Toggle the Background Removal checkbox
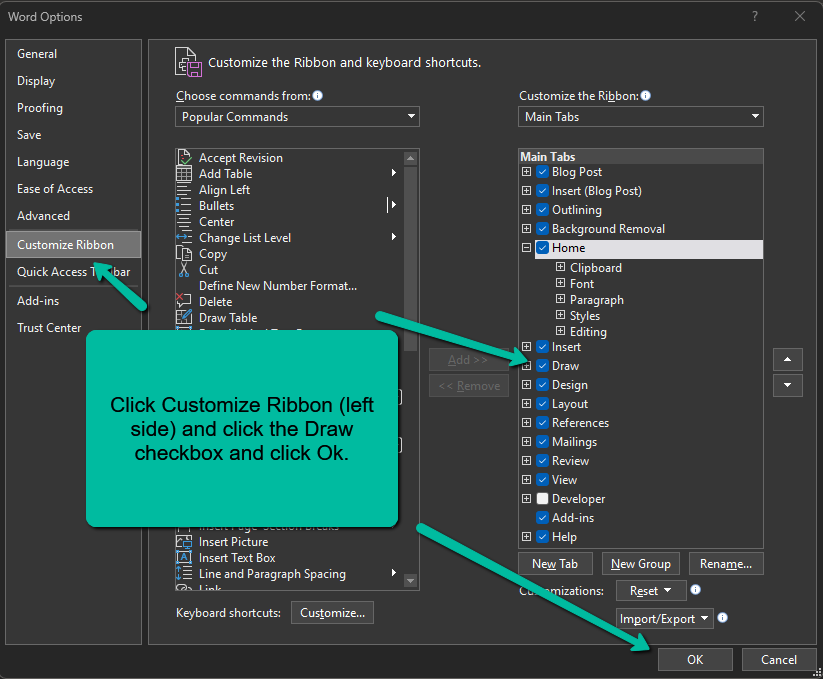Screen dimensions: 823x679 coord(543,229)
